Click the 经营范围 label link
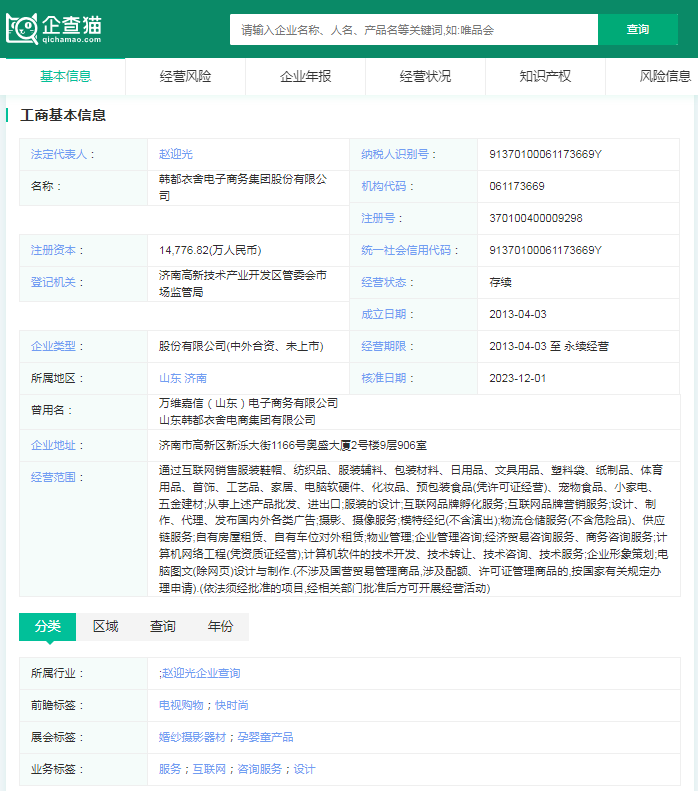The image size is (698, 791). click(53, 477)
